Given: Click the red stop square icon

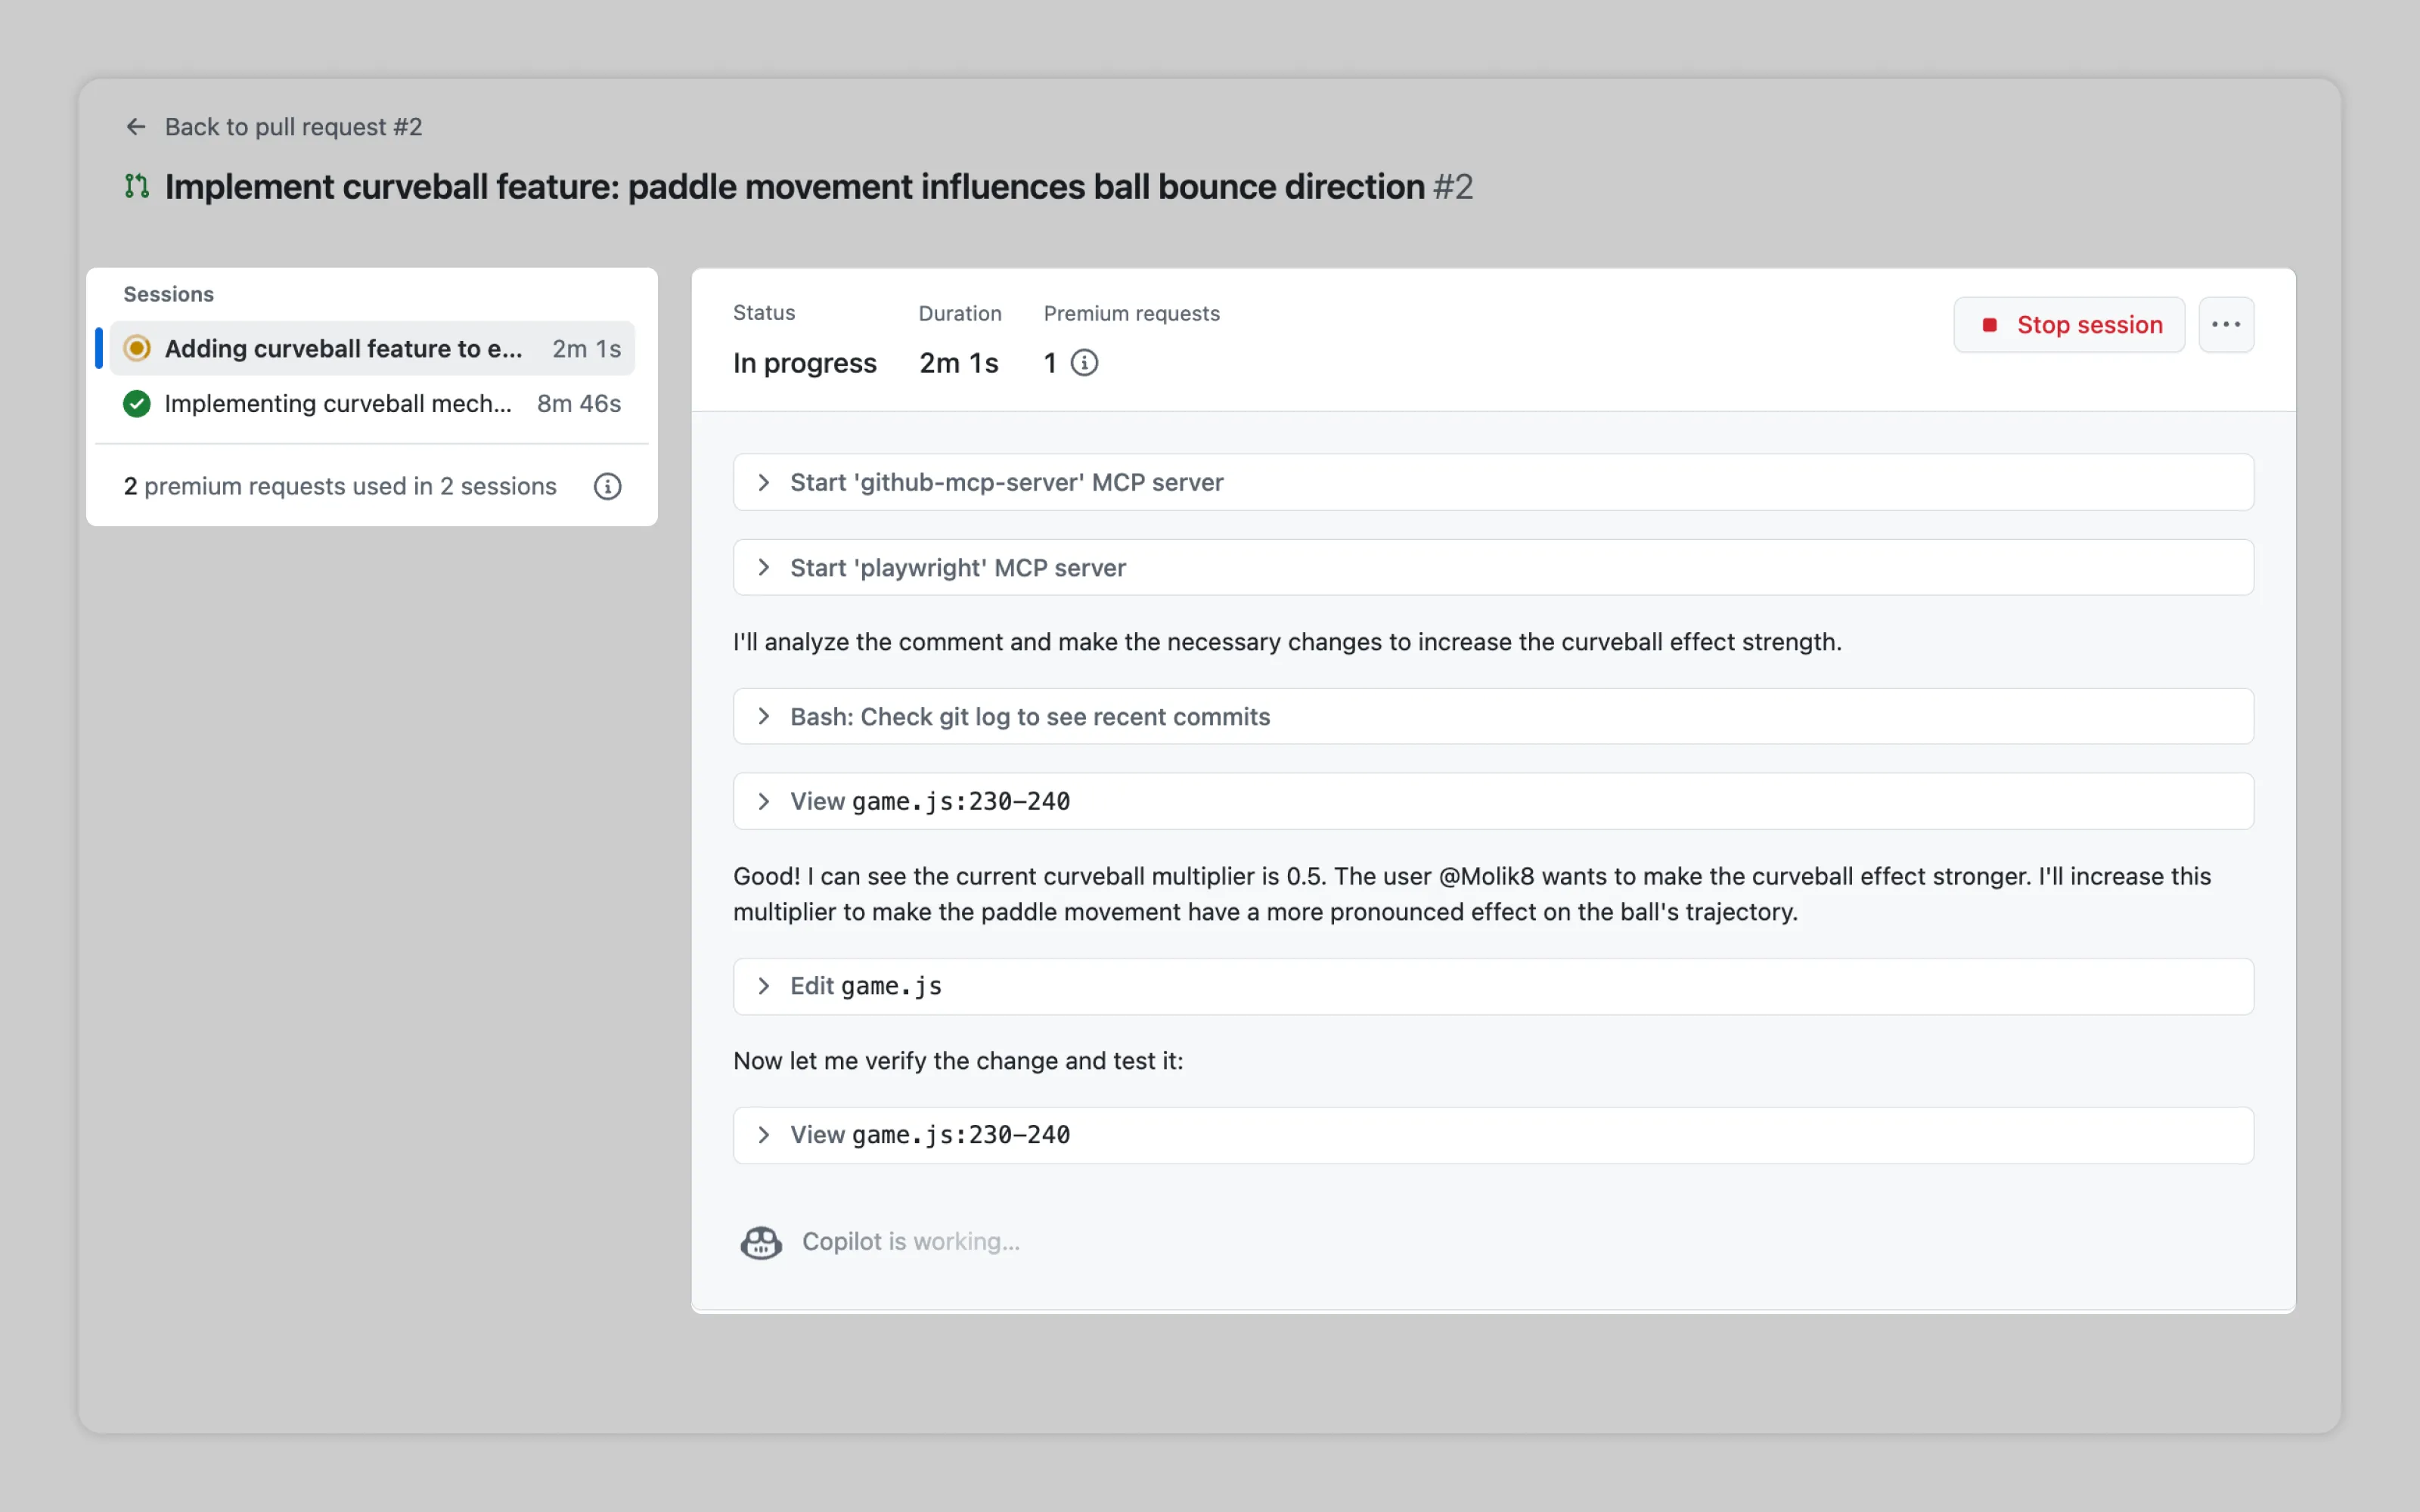Looking at the screenshot, I should pos(1989,324).
